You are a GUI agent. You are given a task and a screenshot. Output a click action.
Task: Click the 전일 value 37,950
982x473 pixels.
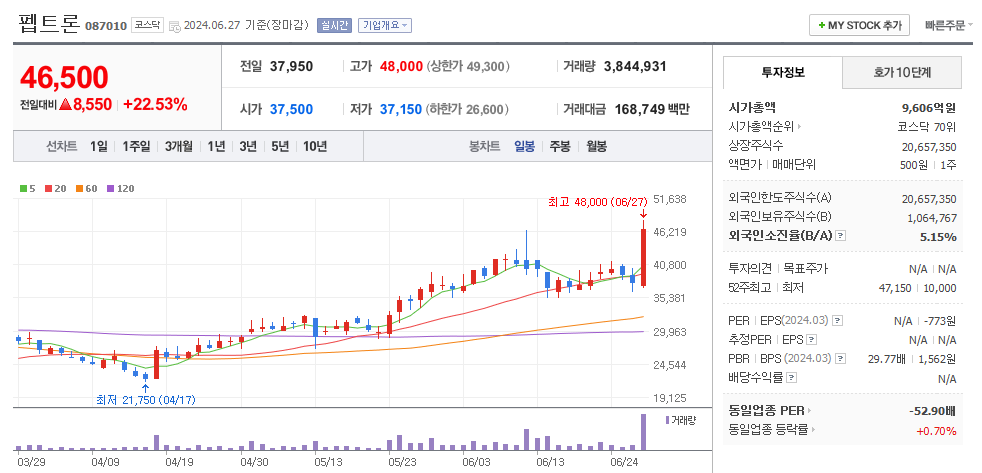tap(291, 66)
